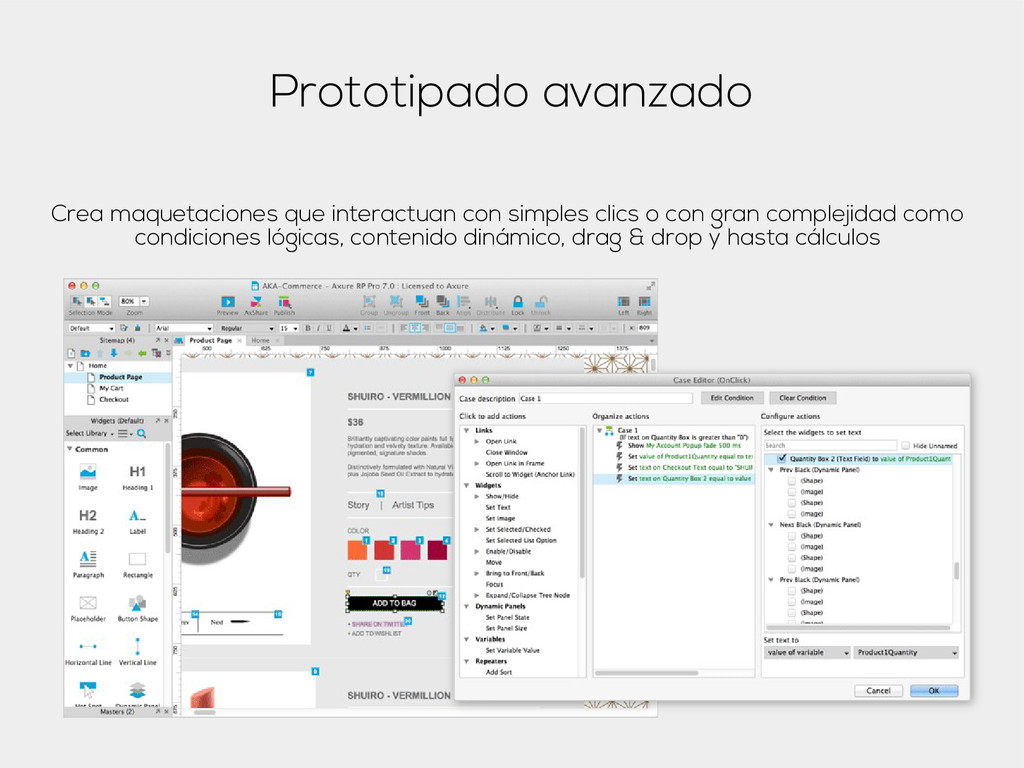Viewport: 1024px width, 768px height.
Task: Select the Label widget
Action: pos(137,520)
